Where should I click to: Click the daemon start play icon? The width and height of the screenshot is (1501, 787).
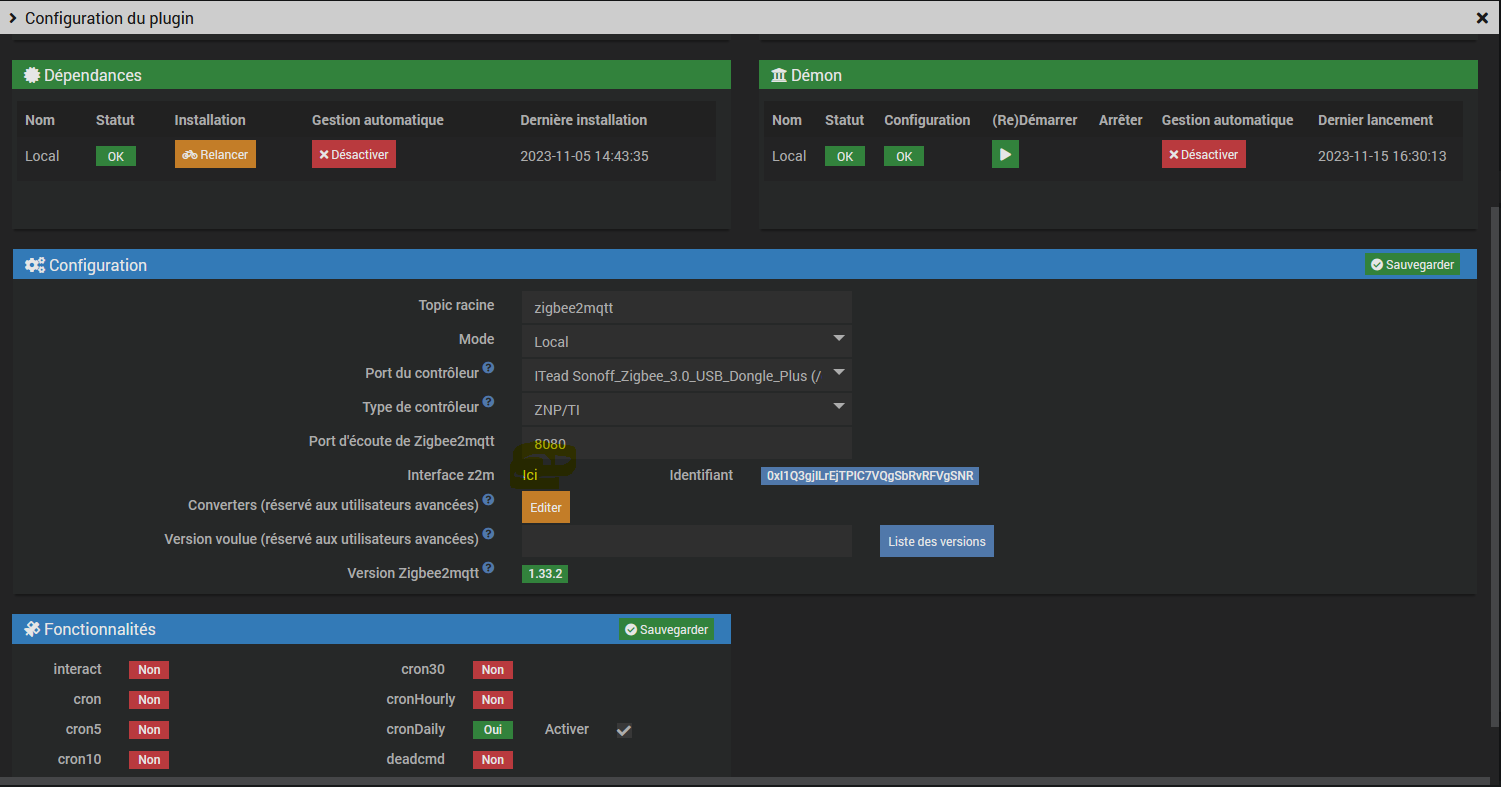[1005, 155]
